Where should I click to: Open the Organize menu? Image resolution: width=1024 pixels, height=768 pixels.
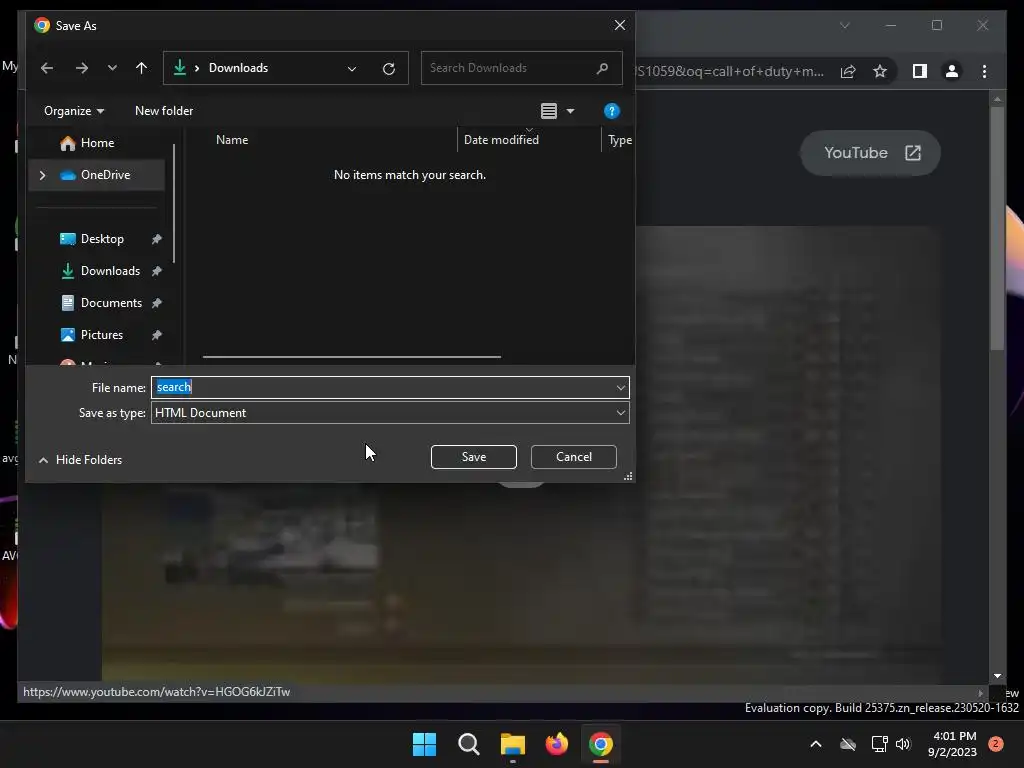click(x=74, y=111)
